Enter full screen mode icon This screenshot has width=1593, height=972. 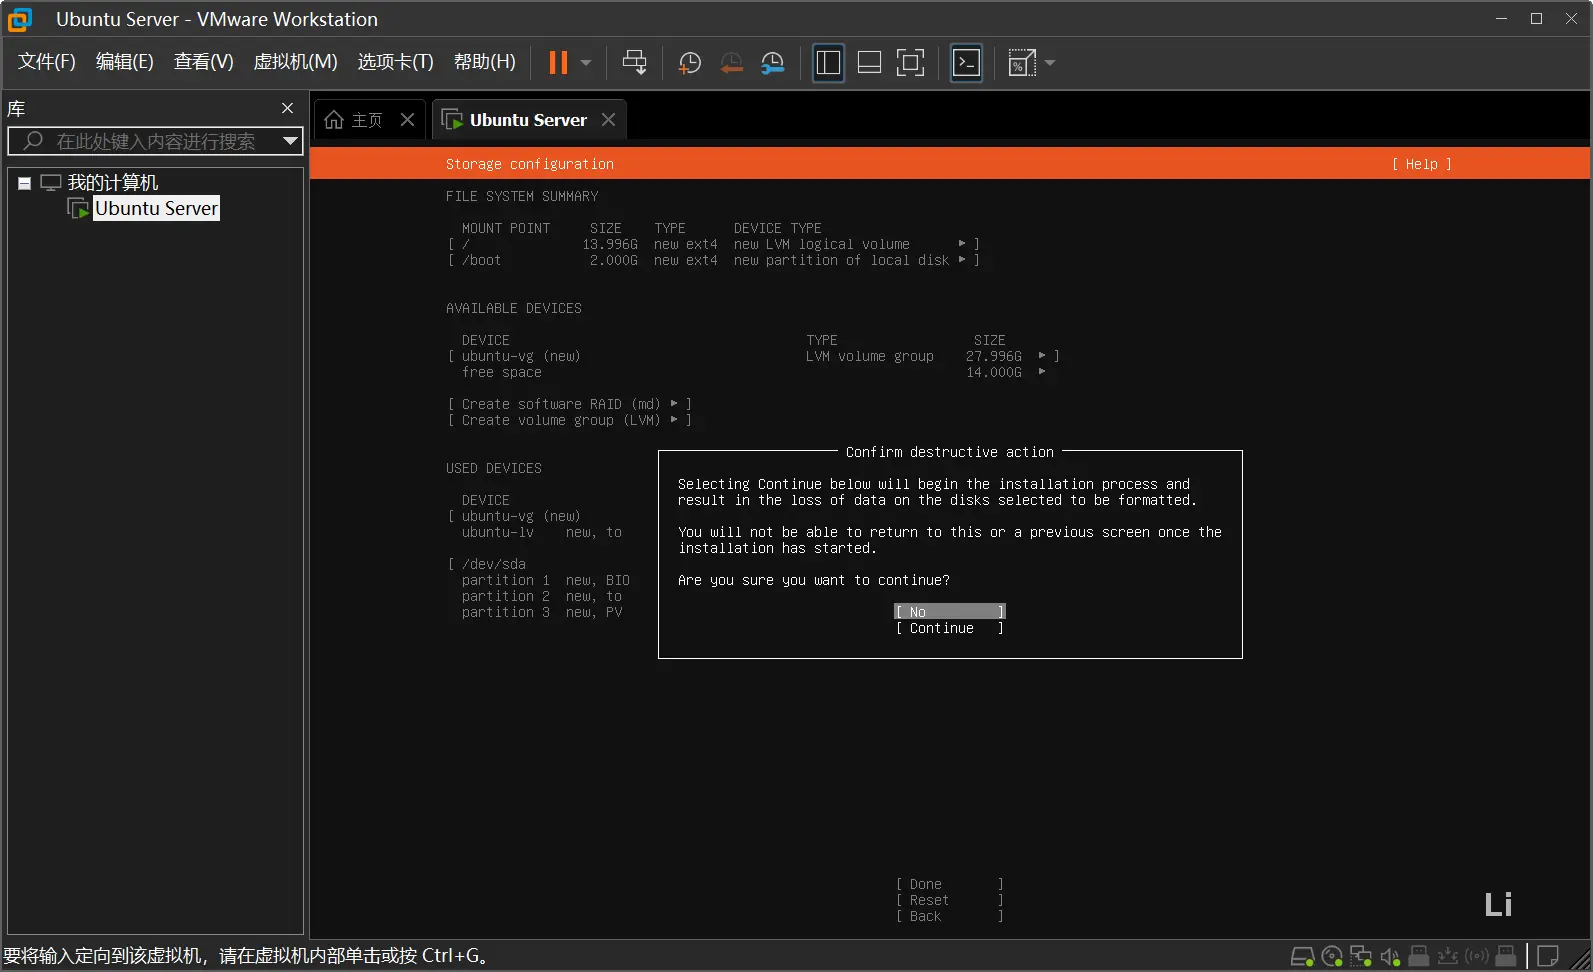(910, 63)
